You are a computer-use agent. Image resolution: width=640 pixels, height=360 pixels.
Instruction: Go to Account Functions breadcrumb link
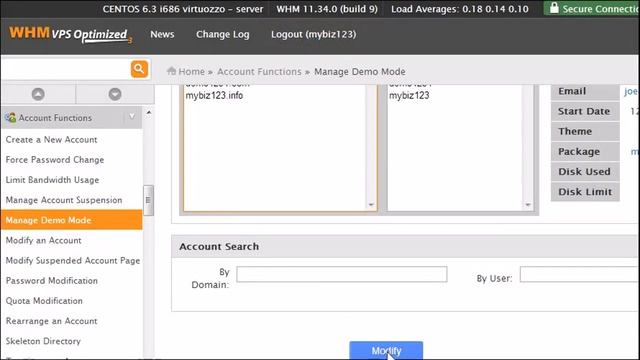coord(259,71)
